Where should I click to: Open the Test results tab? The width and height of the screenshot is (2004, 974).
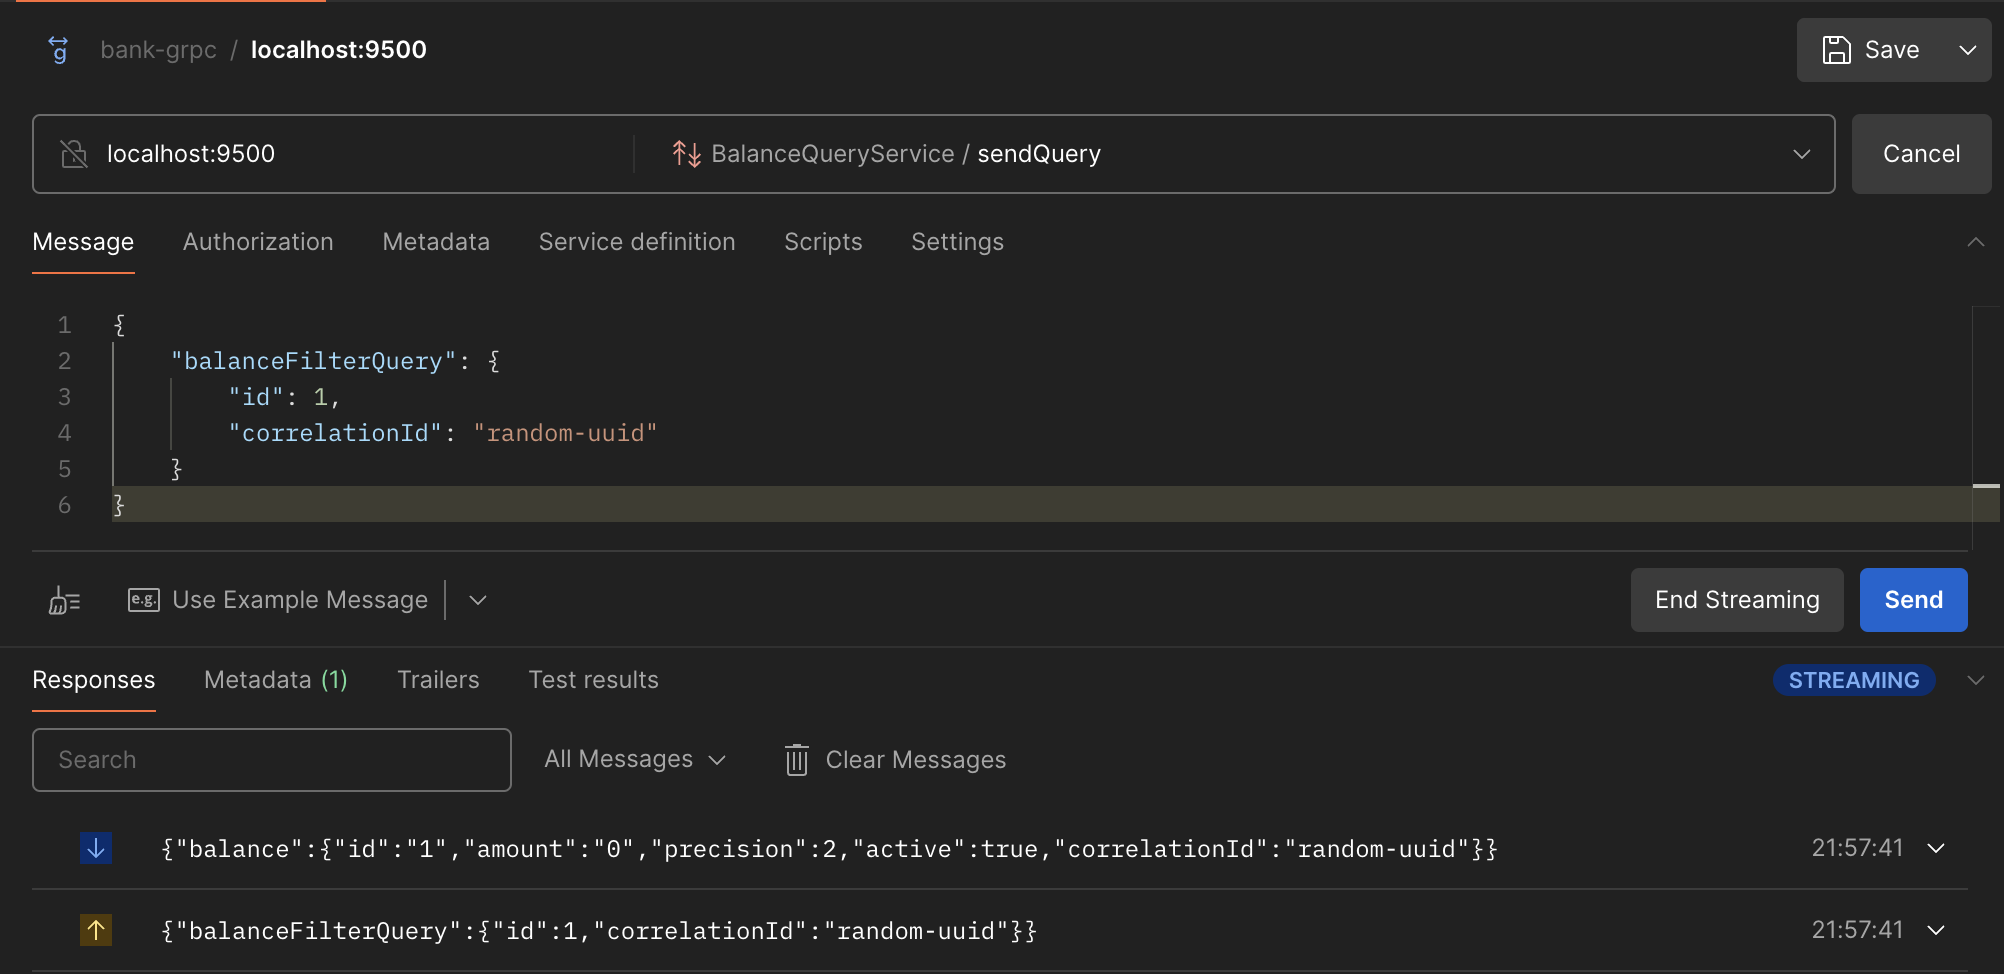[593, 680]
